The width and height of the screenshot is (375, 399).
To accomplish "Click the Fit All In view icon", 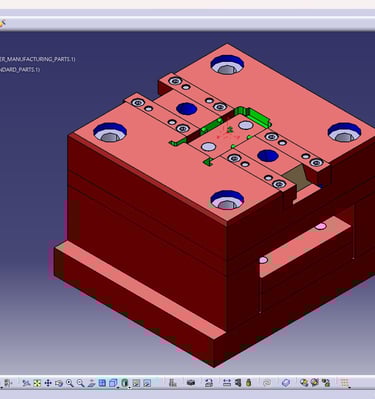I will 37,383.
